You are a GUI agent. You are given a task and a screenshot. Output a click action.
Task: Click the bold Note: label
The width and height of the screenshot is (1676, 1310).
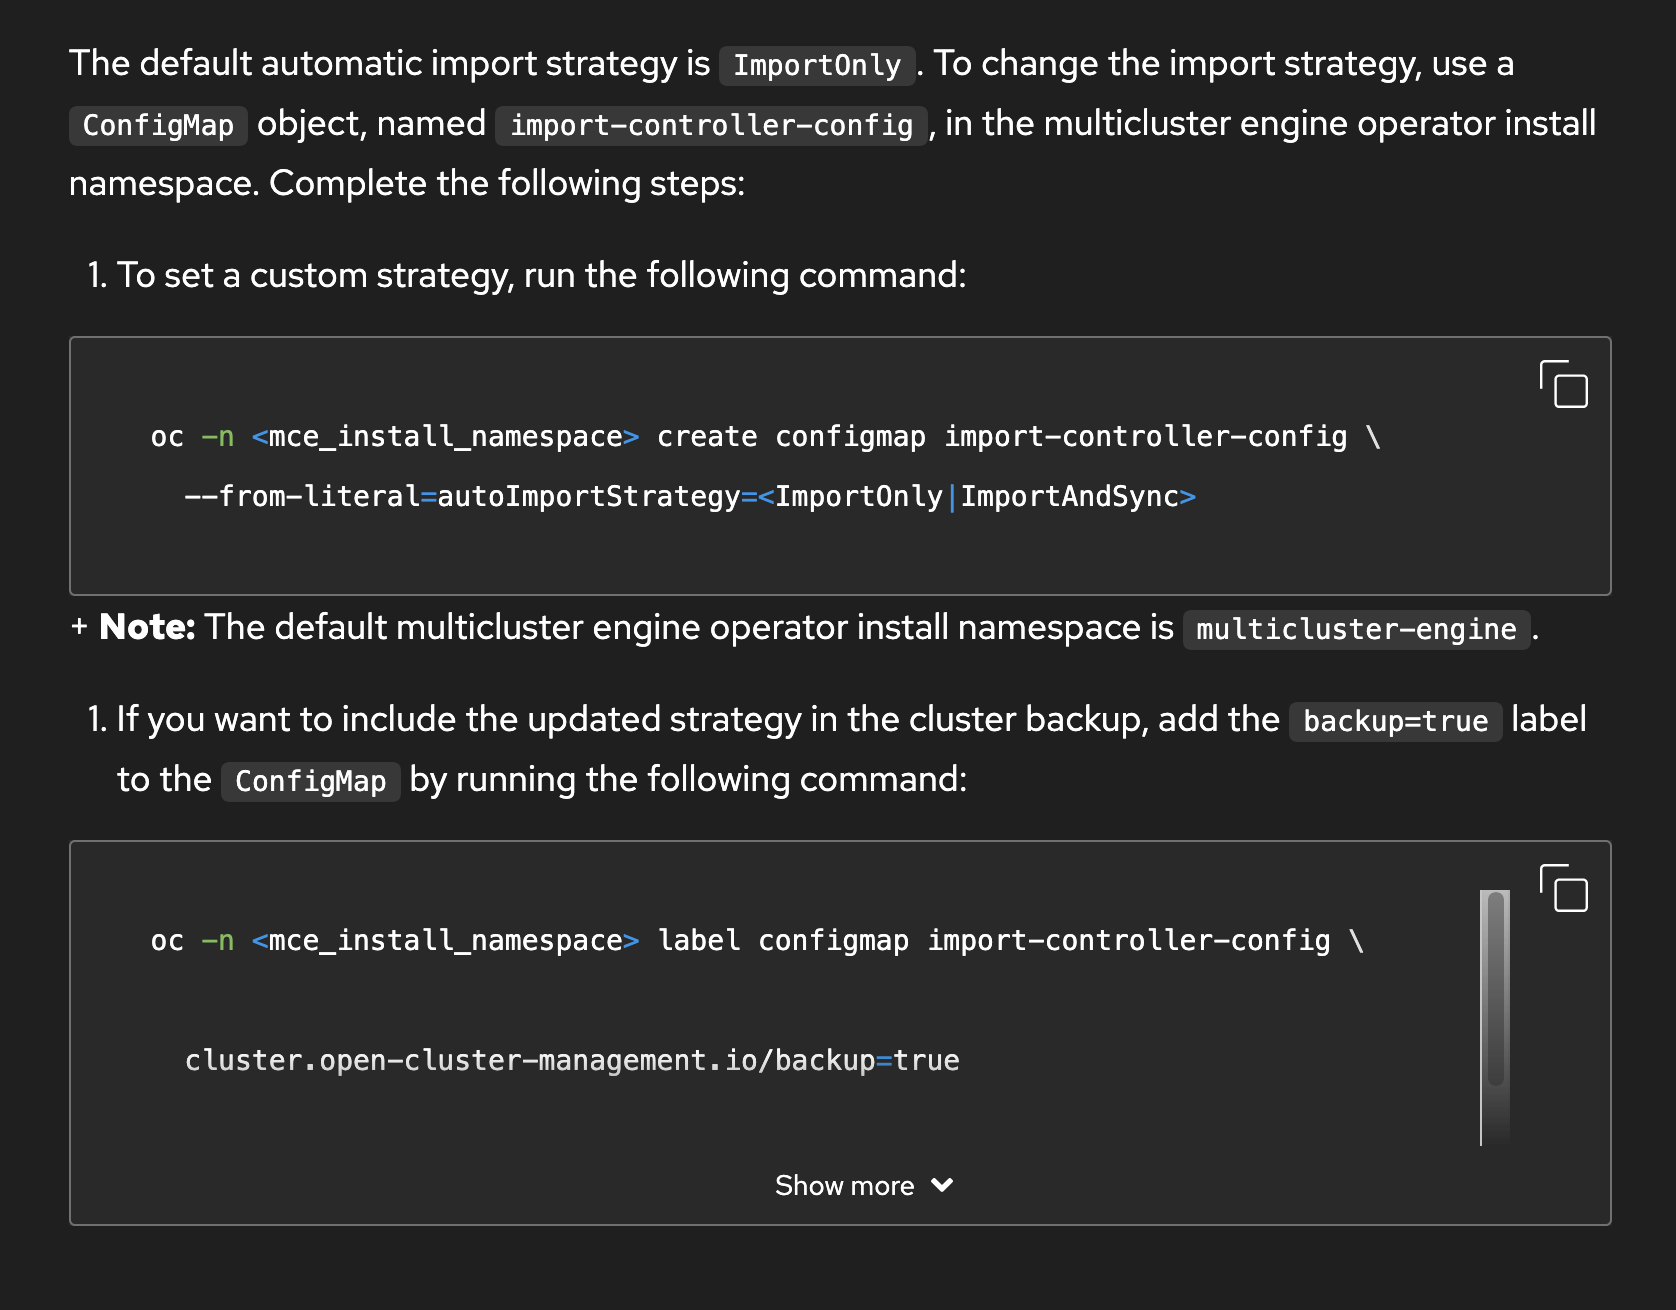tap(147, 628)
